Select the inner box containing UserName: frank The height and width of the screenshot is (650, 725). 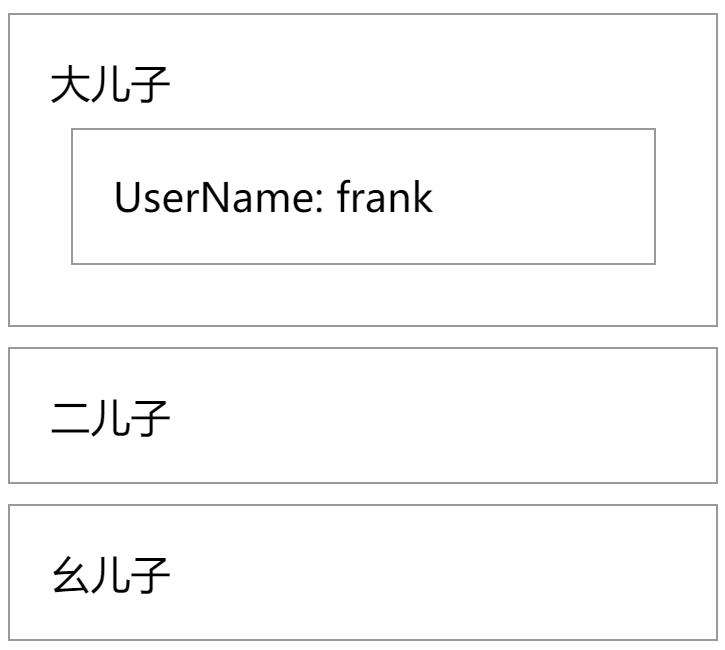[363, 196]
